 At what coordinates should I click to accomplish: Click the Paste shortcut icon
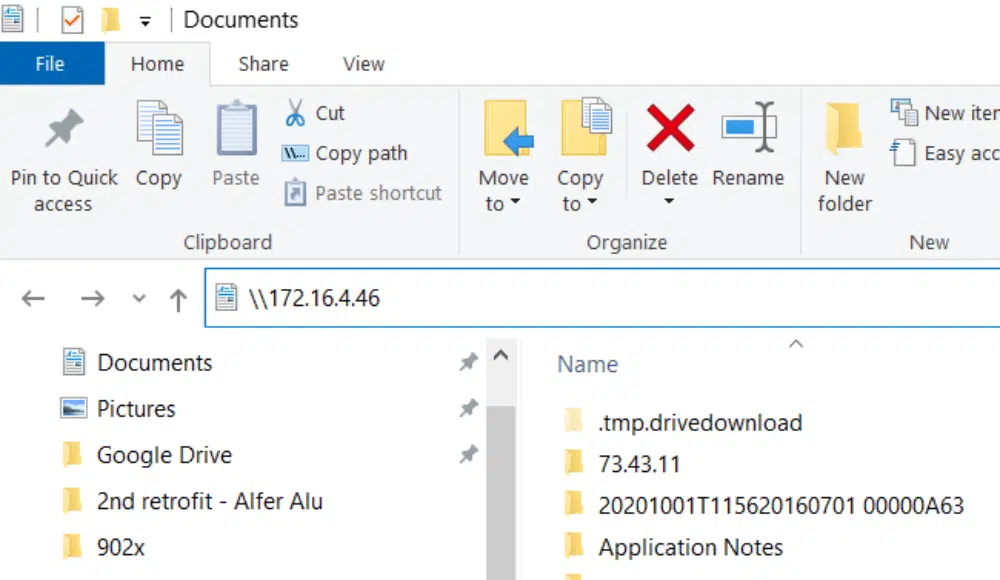coord(295,193)
